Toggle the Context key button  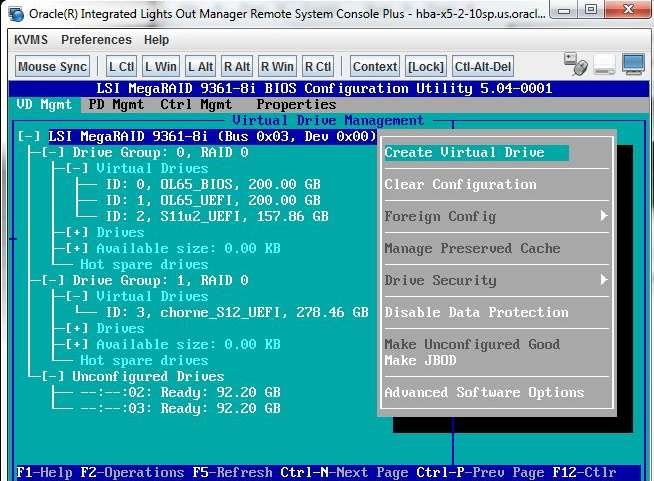click(x=375, y=66)
